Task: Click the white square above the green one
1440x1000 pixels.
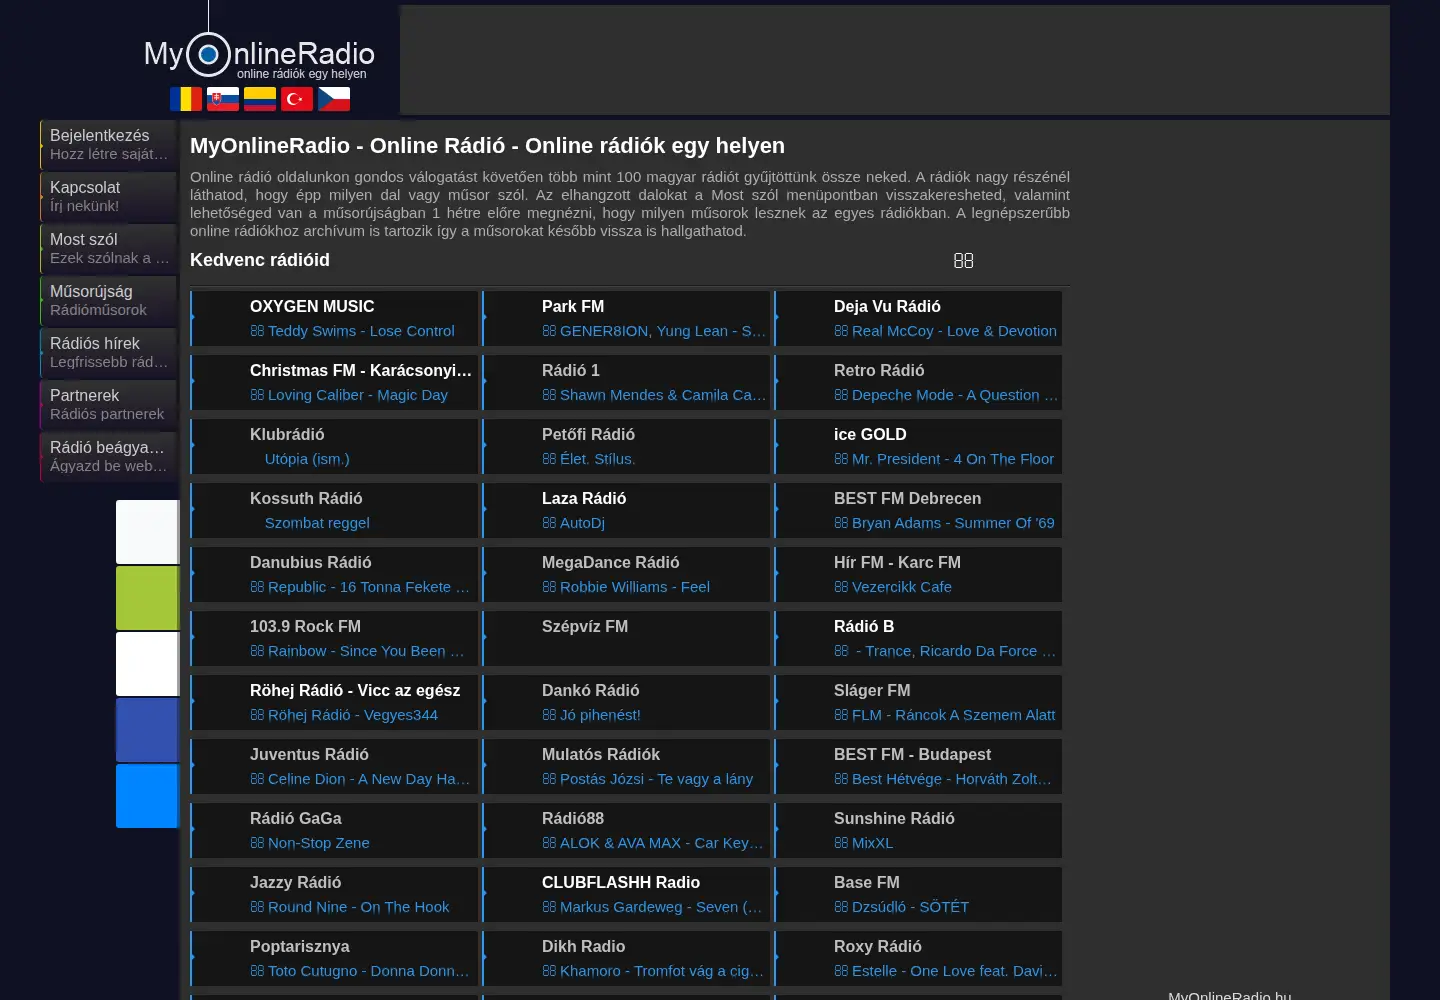Action: coord(147,532)
